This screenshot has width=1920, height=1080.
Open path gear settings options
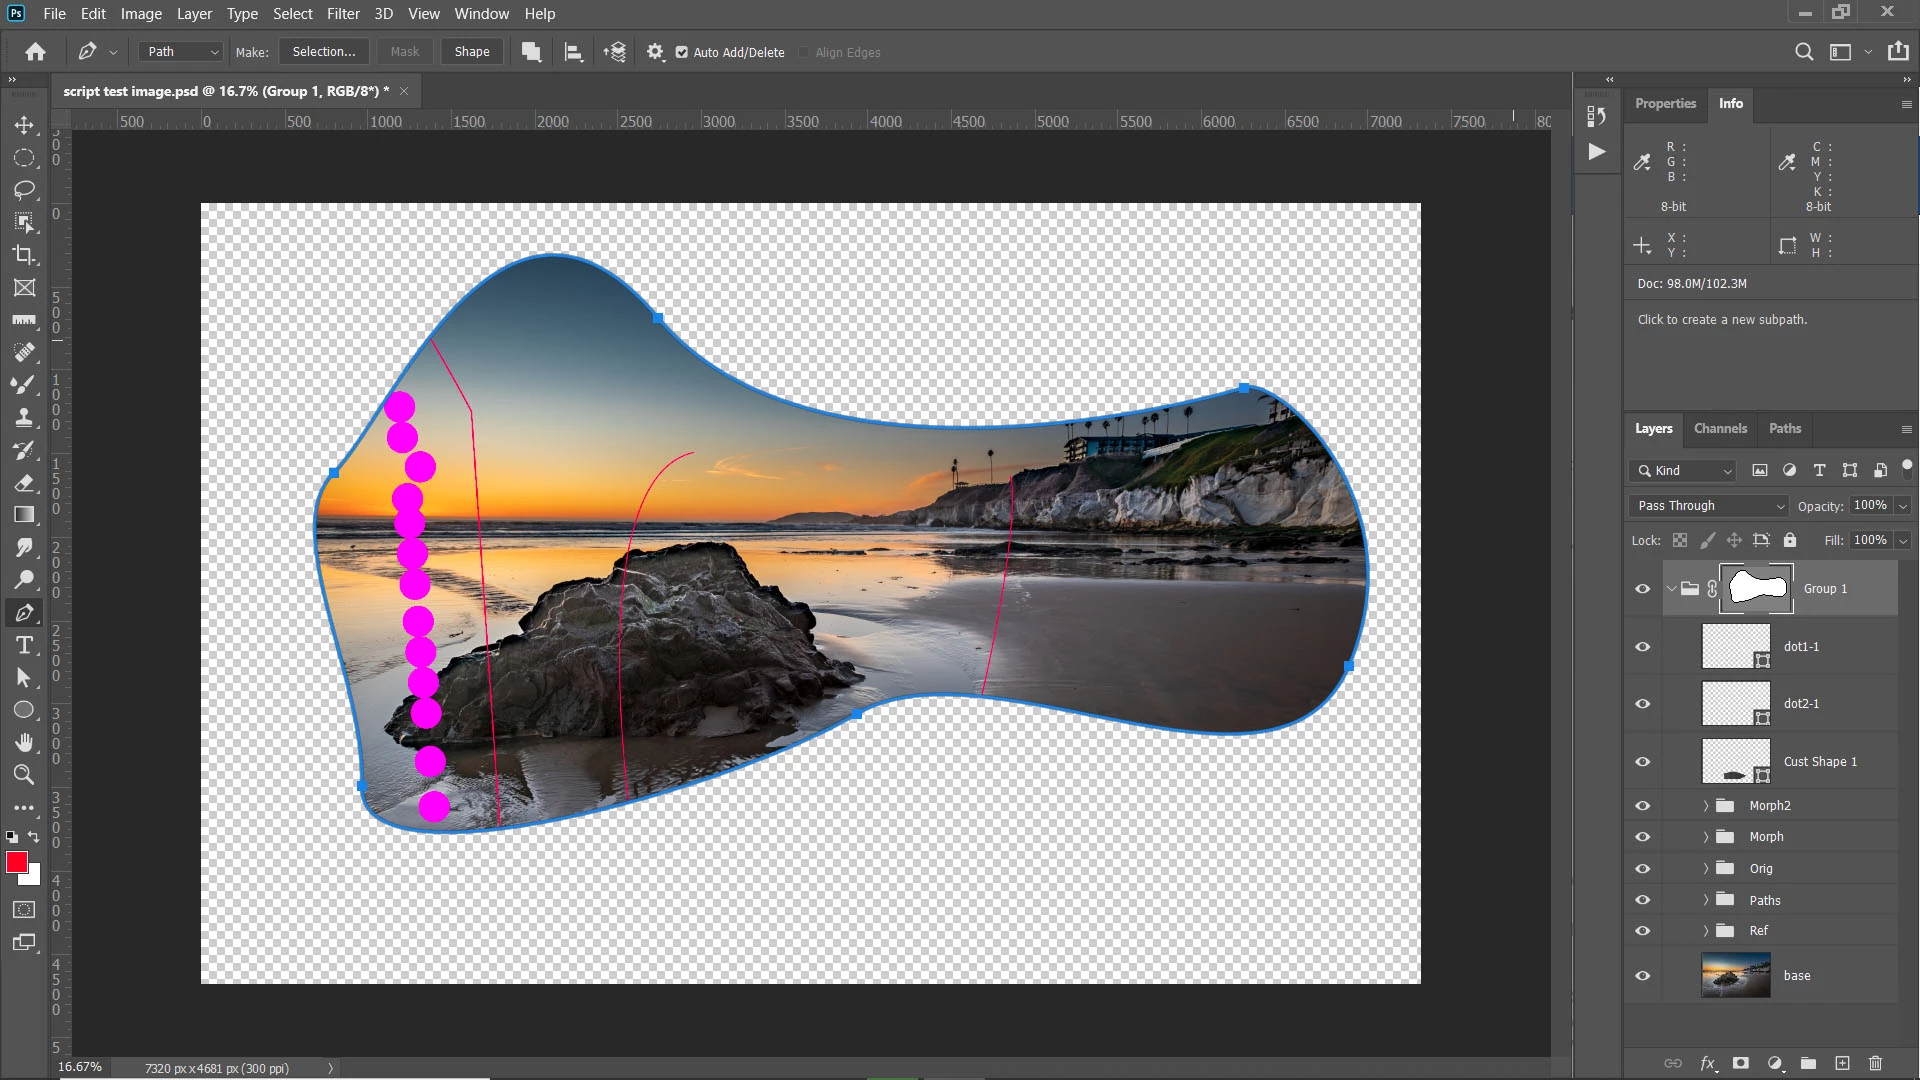[x=655, y=52]
